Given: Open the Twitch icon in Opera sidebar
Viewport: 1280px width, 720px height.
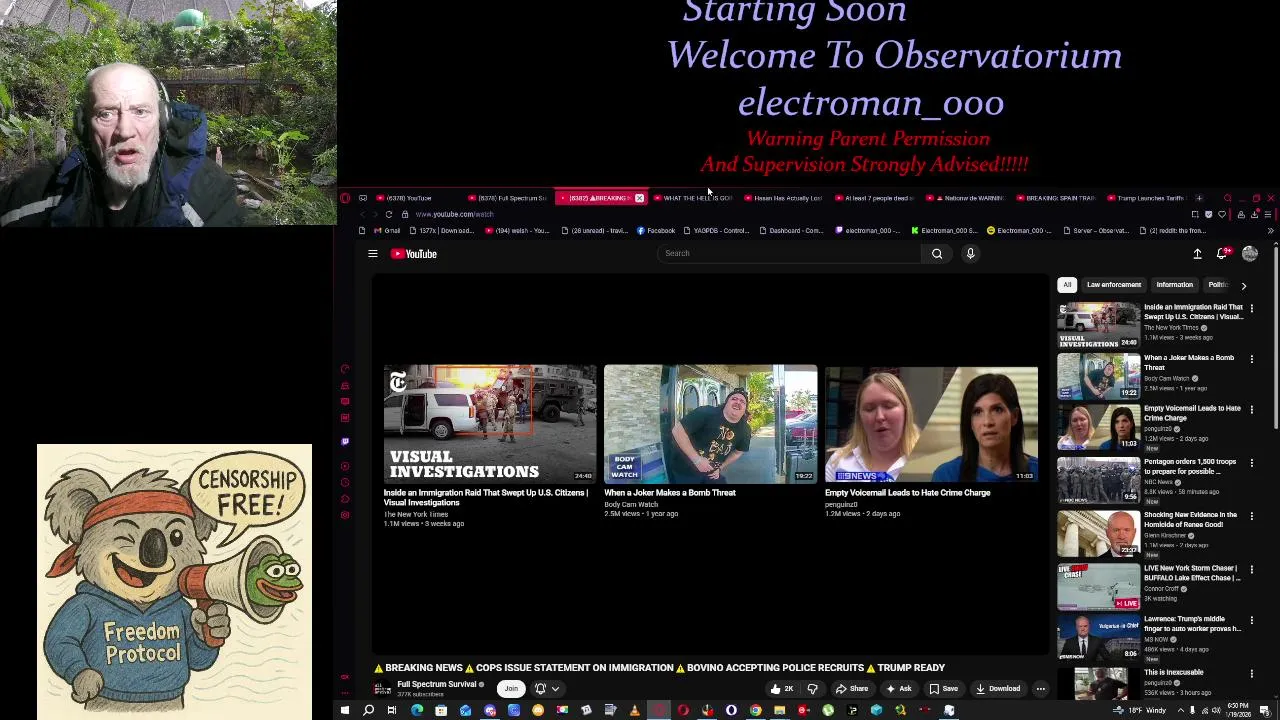Looking at the screenshot, I should 345,441.
